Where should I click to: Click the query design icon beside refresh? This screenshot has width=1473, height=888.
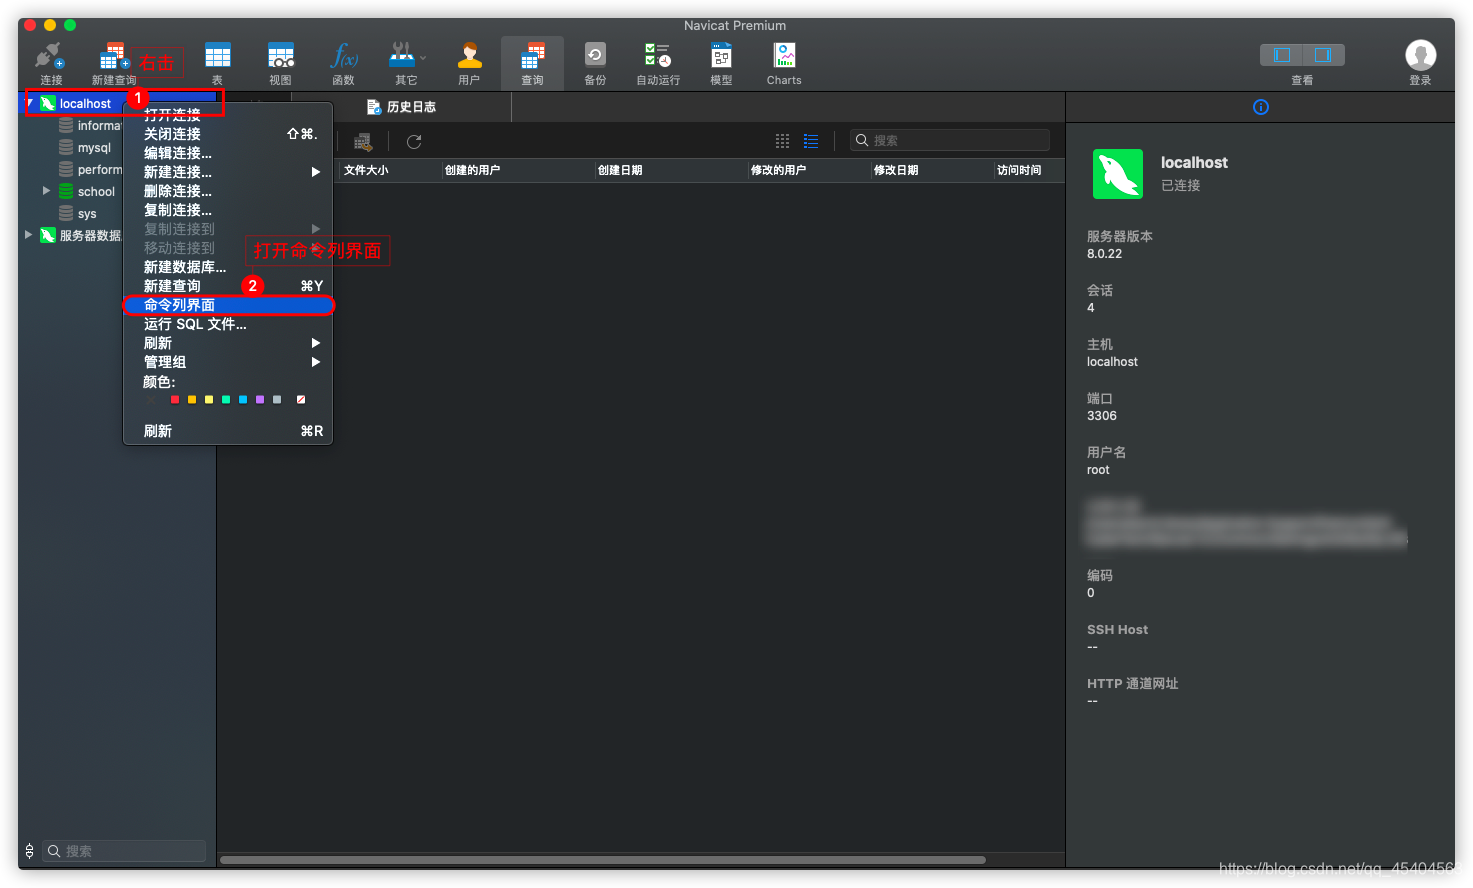[x=363, y=142]
